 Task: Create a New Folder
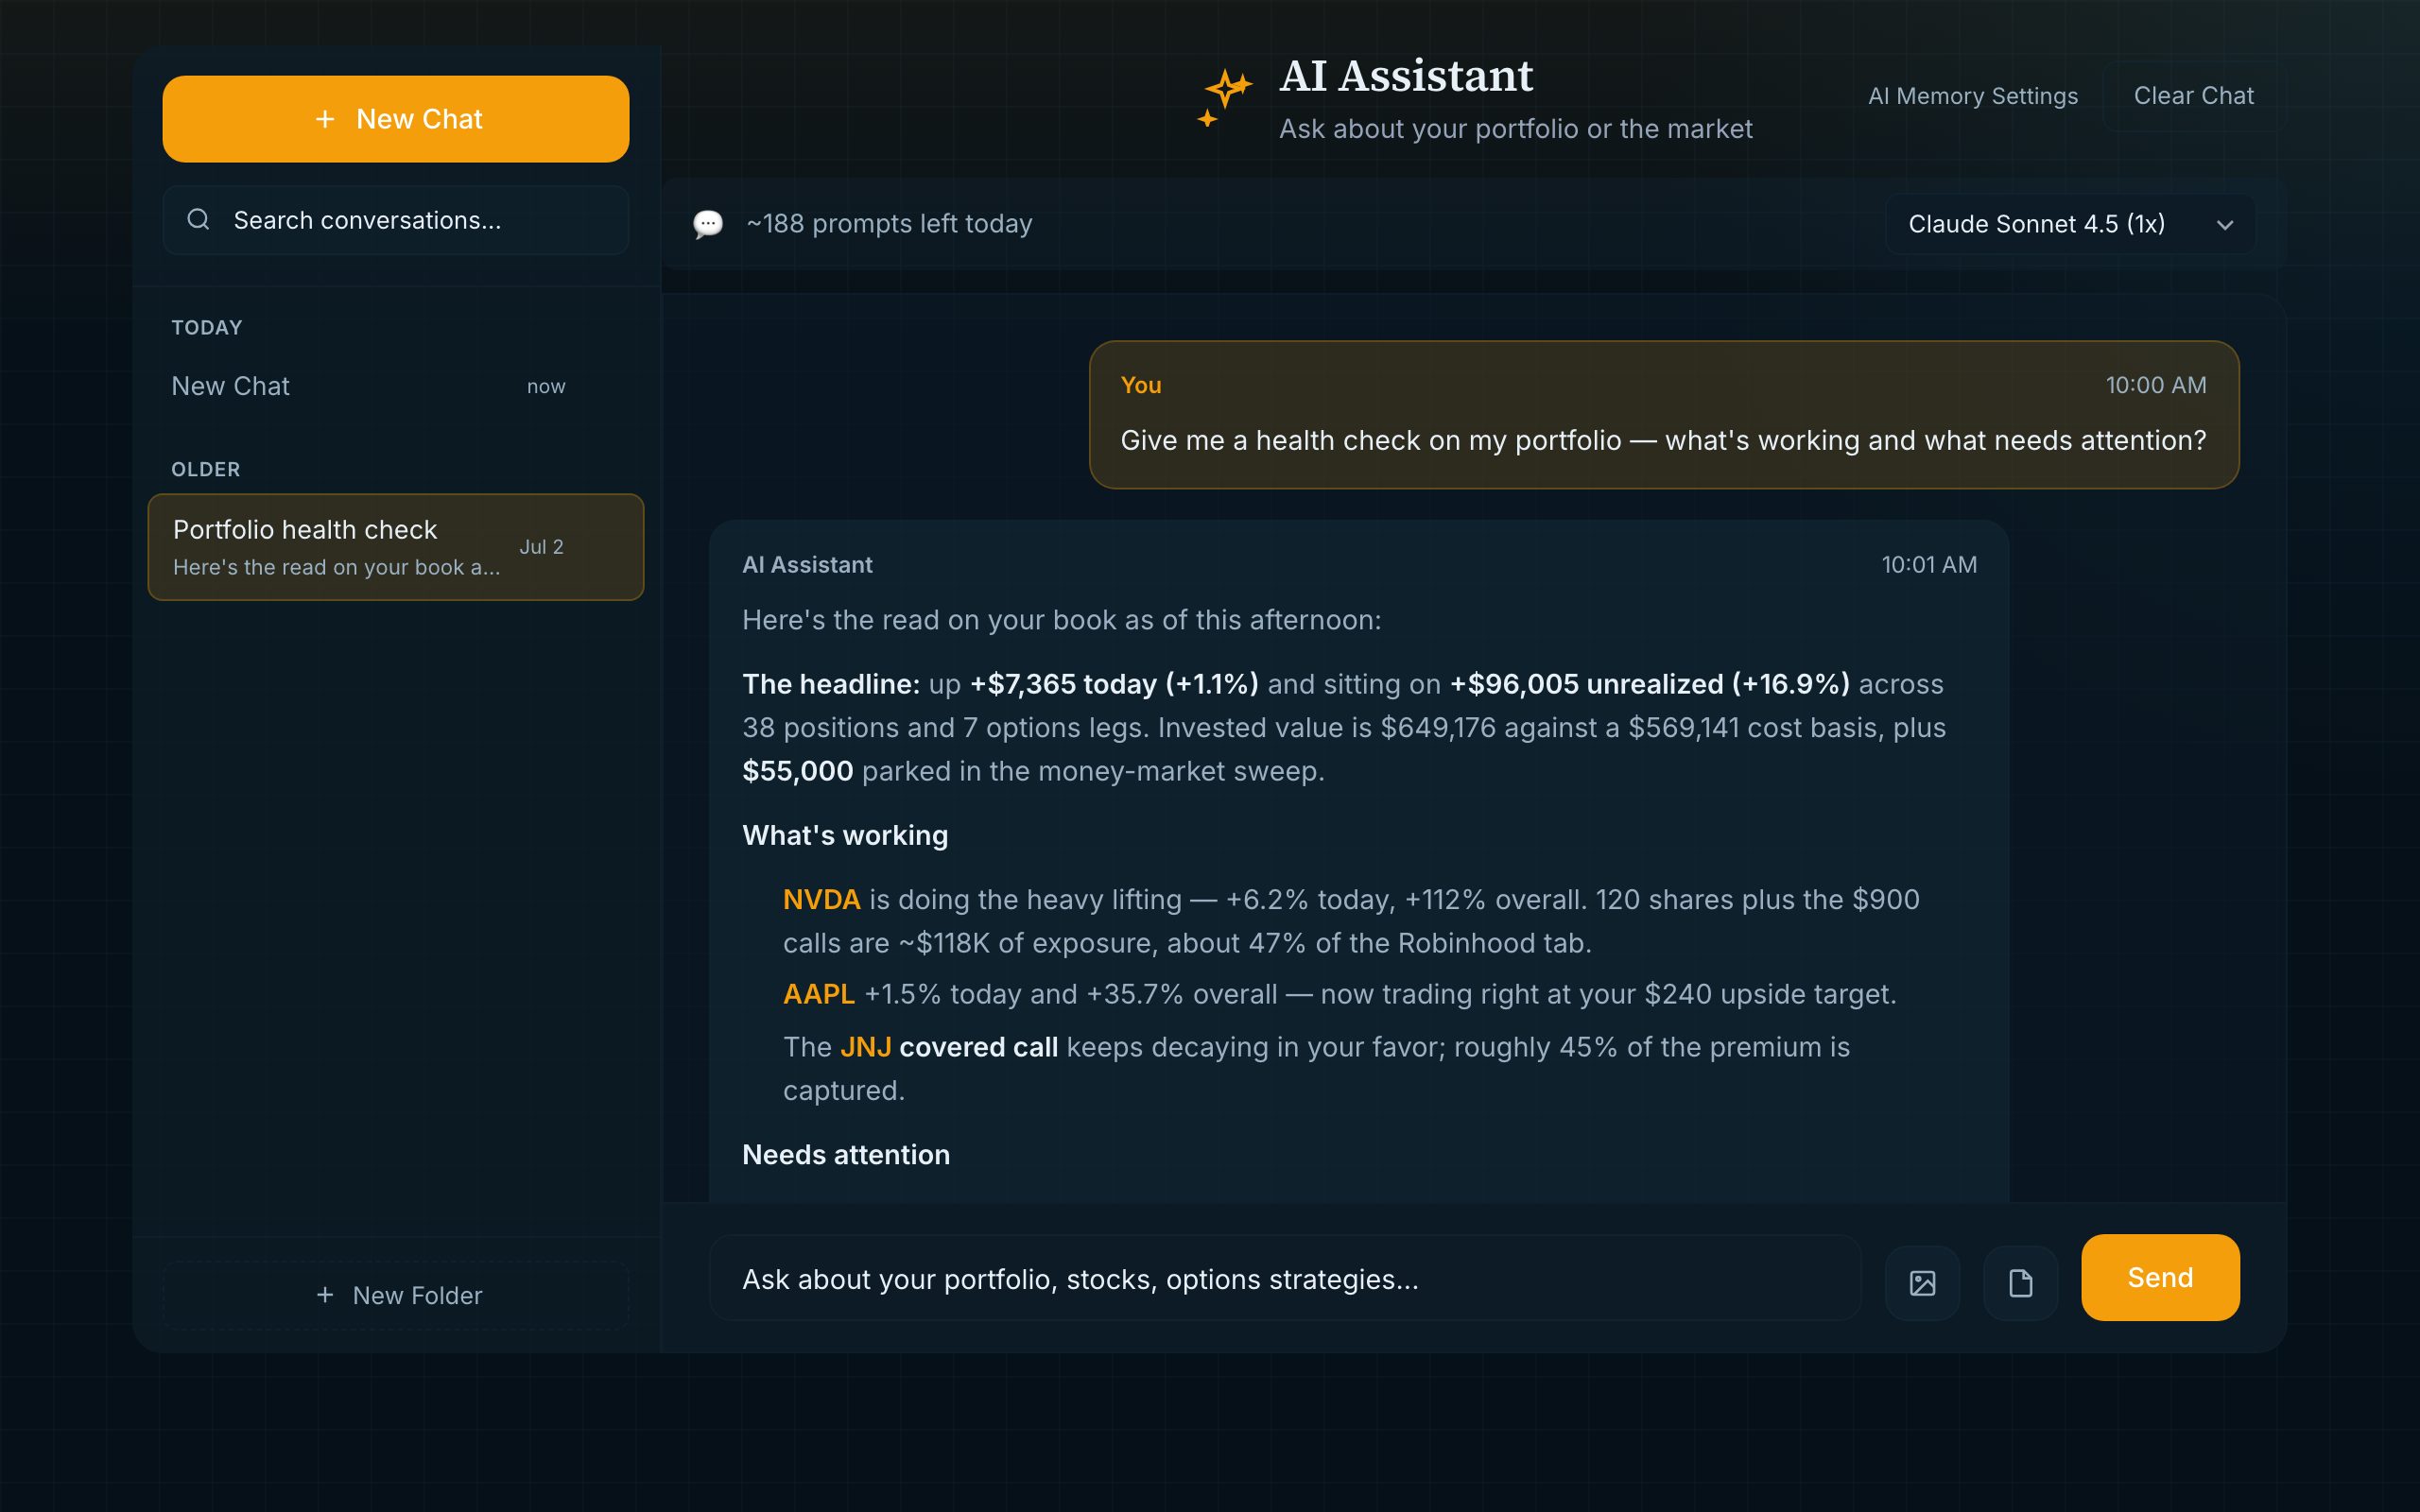click(396, 1295)
